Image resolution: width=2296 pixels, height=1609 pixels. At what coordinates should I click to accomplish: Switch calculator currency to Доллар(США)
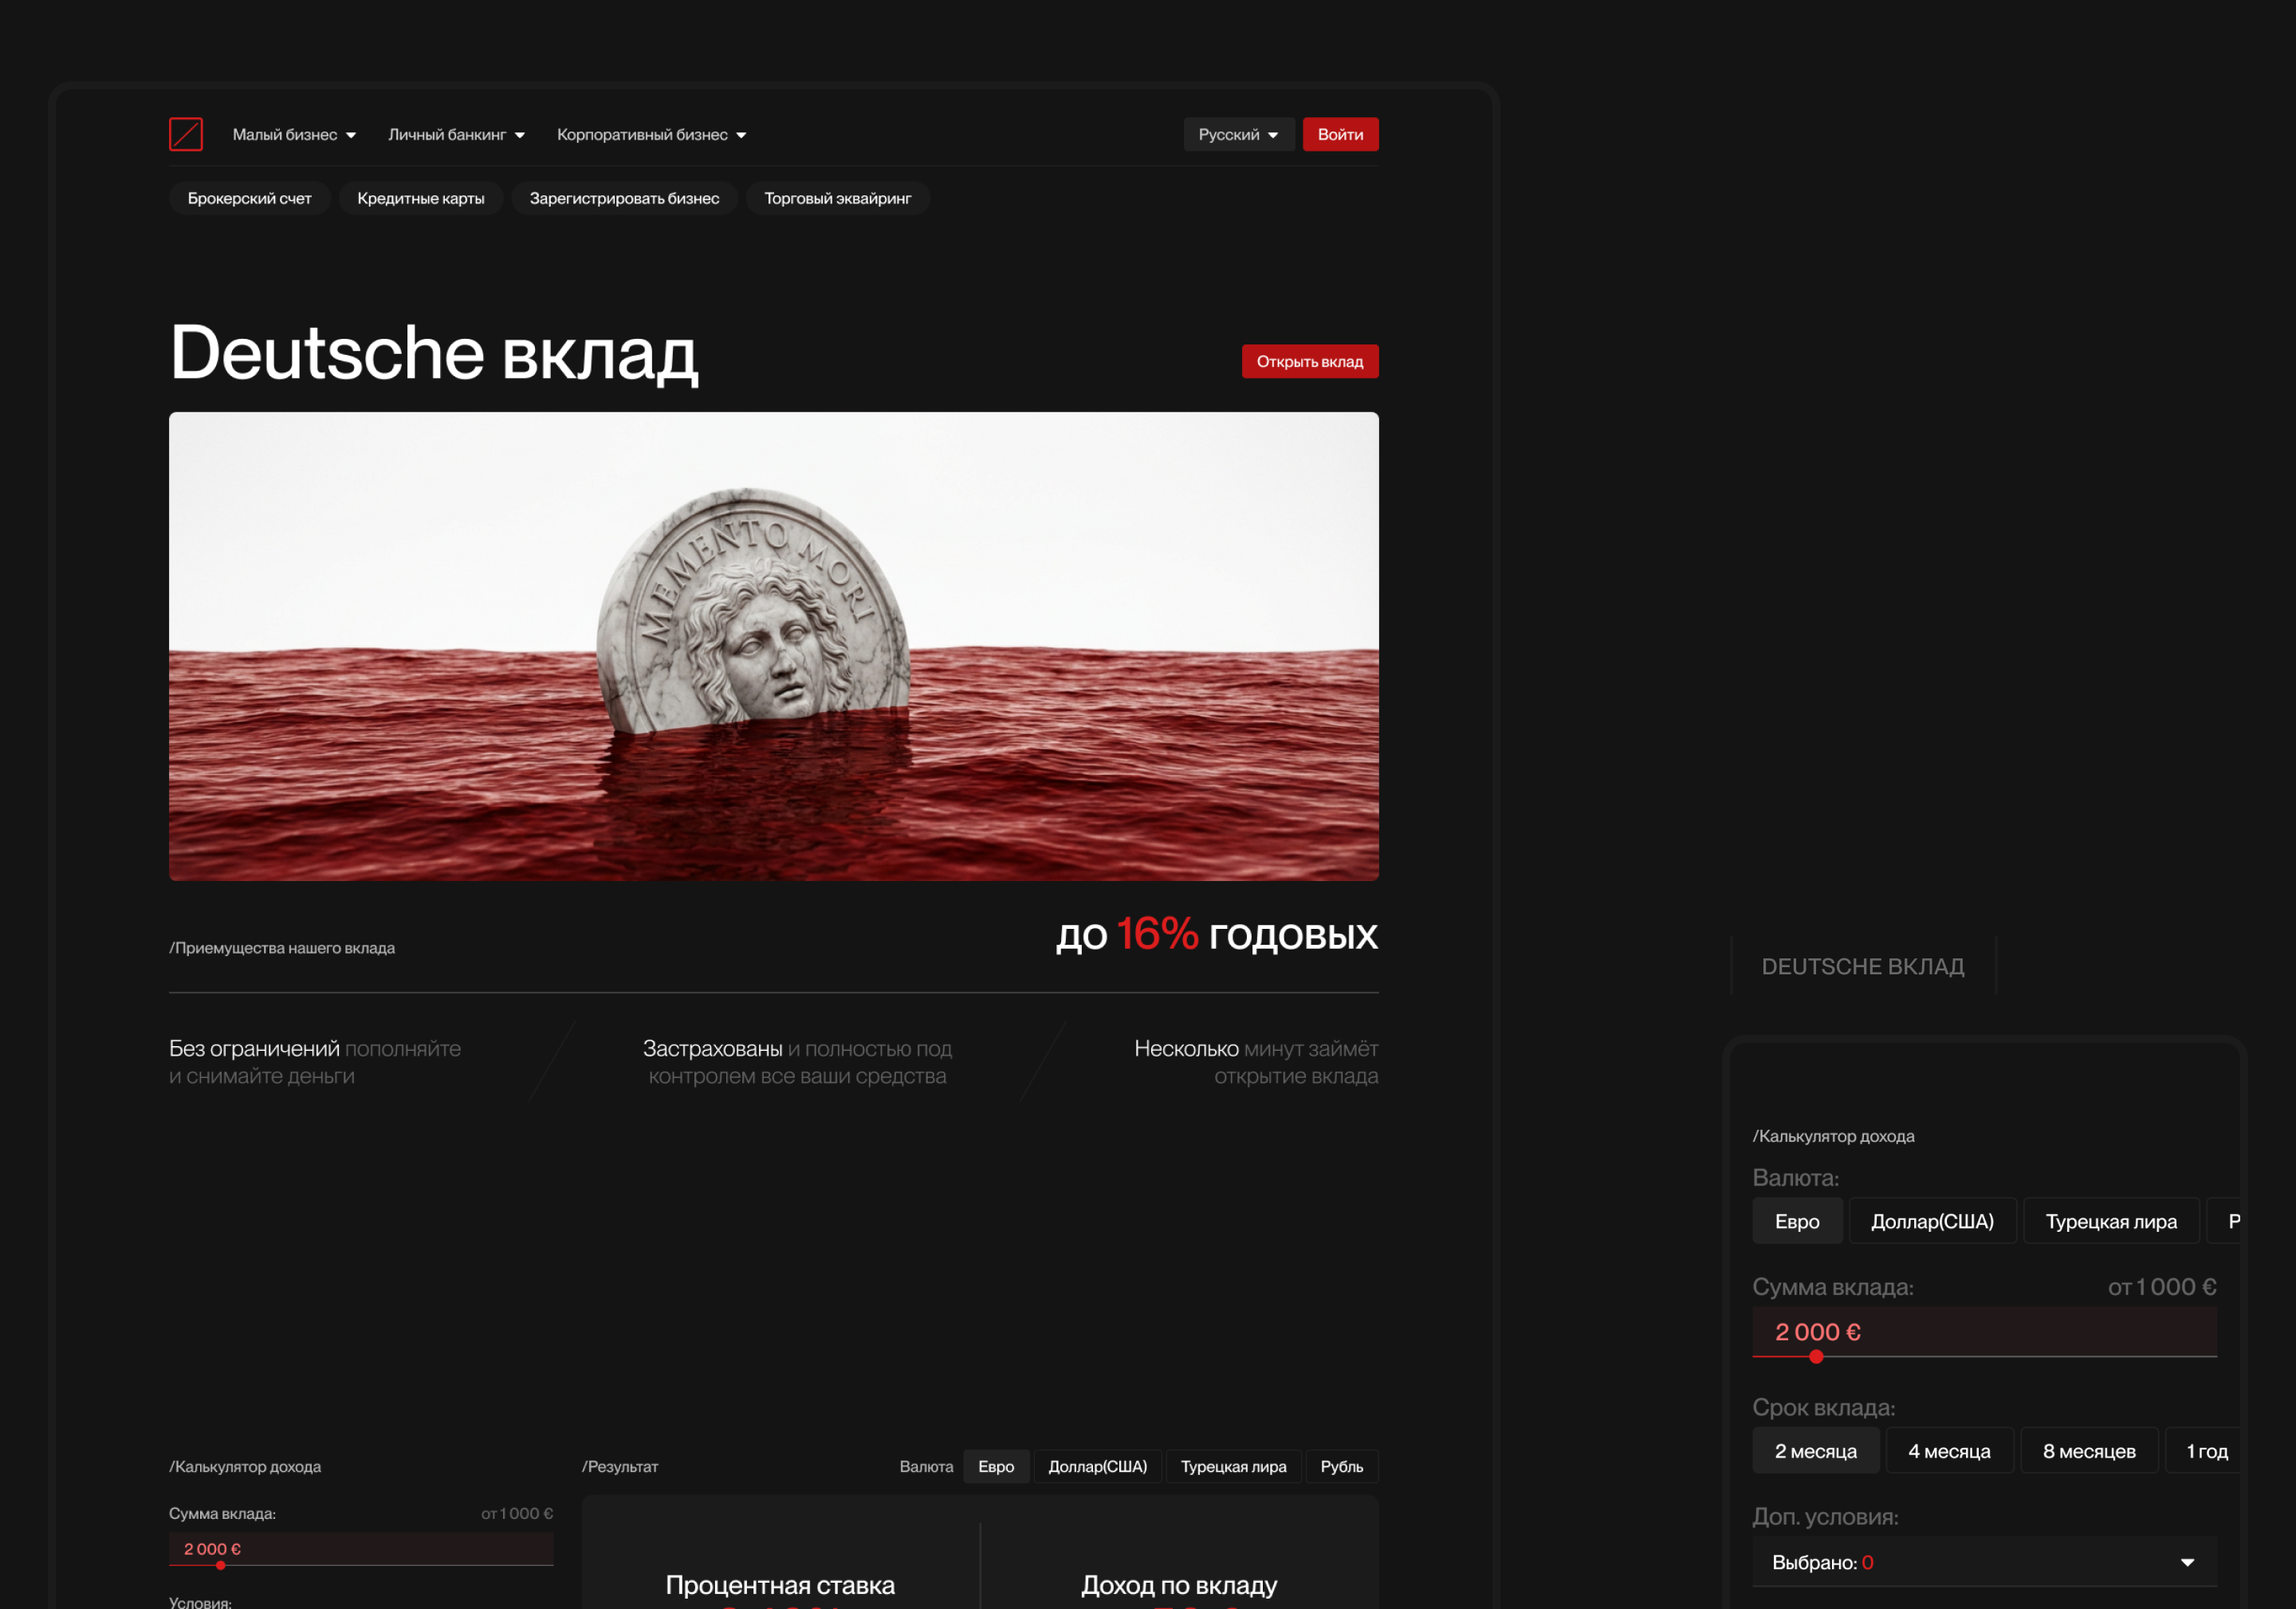click(x=1932, y=1221)
